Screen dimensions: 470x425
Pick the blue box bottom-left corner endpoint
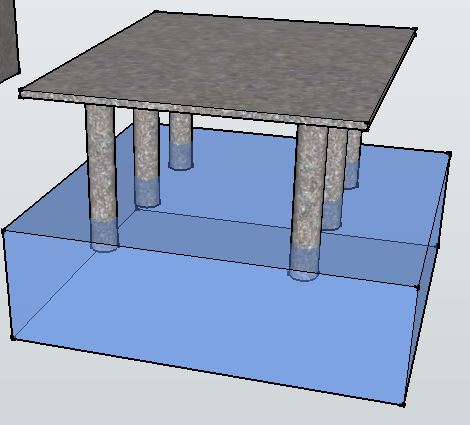(13, 338)
